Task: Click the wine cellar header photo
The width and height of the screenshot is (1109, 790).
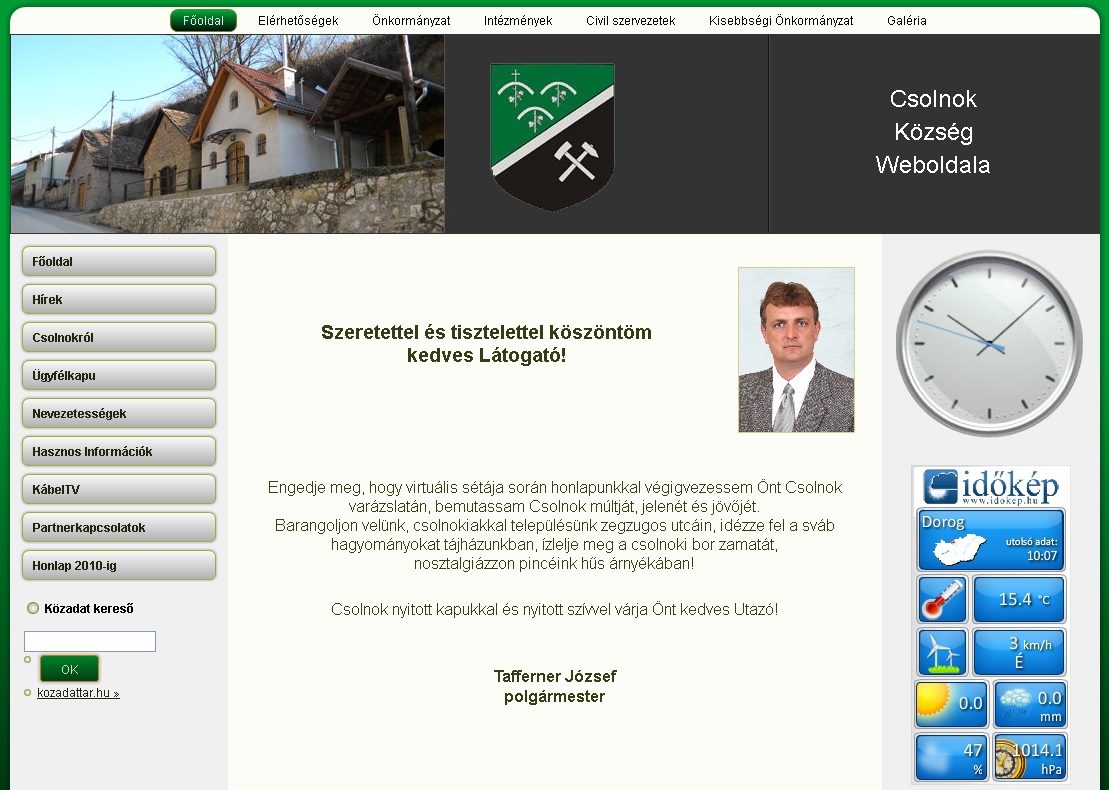Action: [x=228, y=134]
